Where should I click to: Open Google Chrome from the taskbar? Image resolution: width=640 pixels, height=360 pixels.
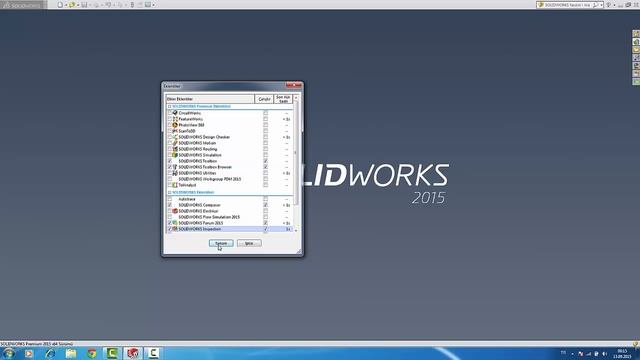tap(92, 353)
